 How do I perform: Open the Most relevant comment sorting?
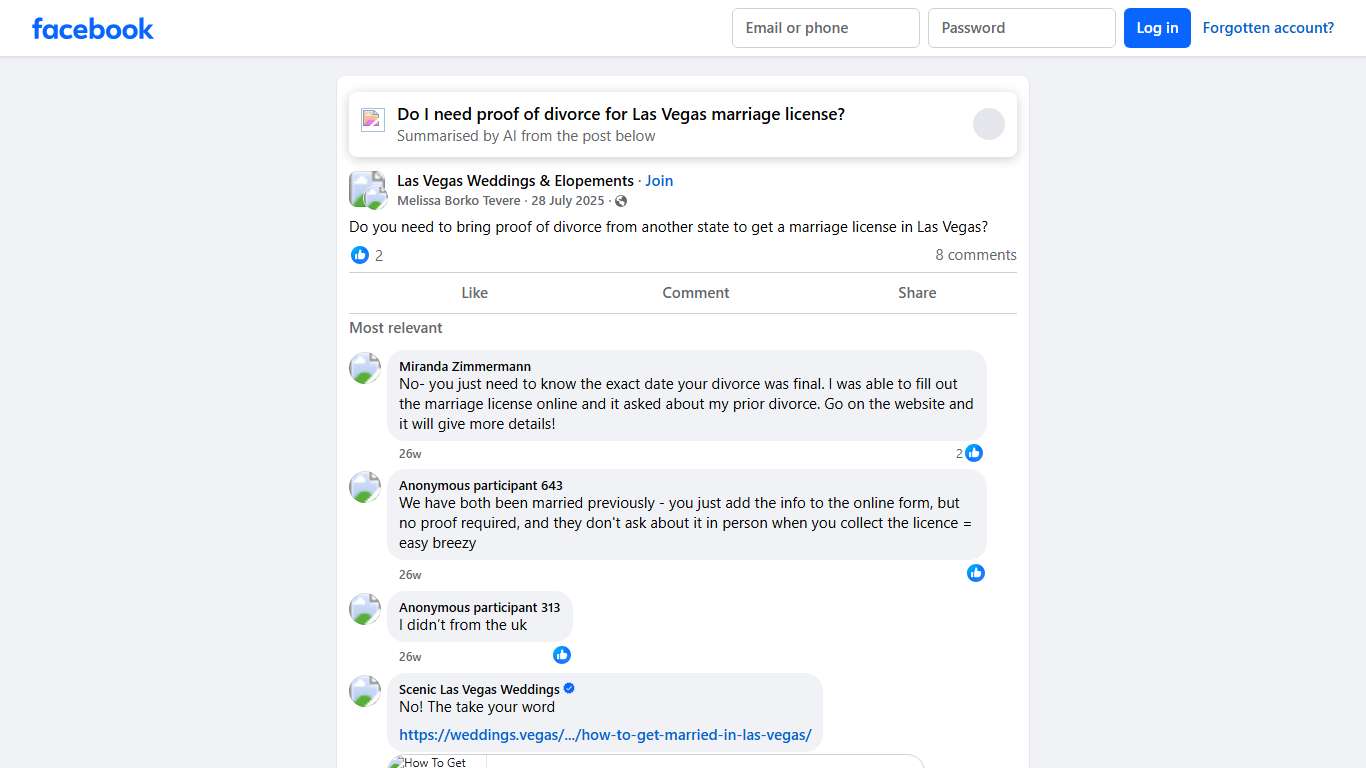coord(396,328)
